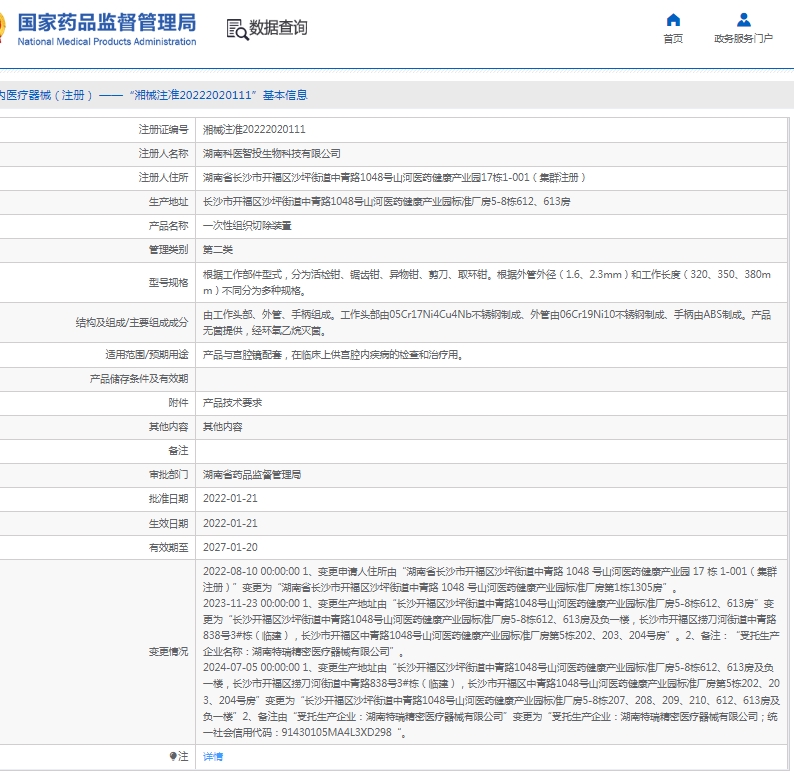Click the 产品储存条件及有效期 label
Image resolution: width=794 pixels, height=773 pixels.
pos(139,379)
